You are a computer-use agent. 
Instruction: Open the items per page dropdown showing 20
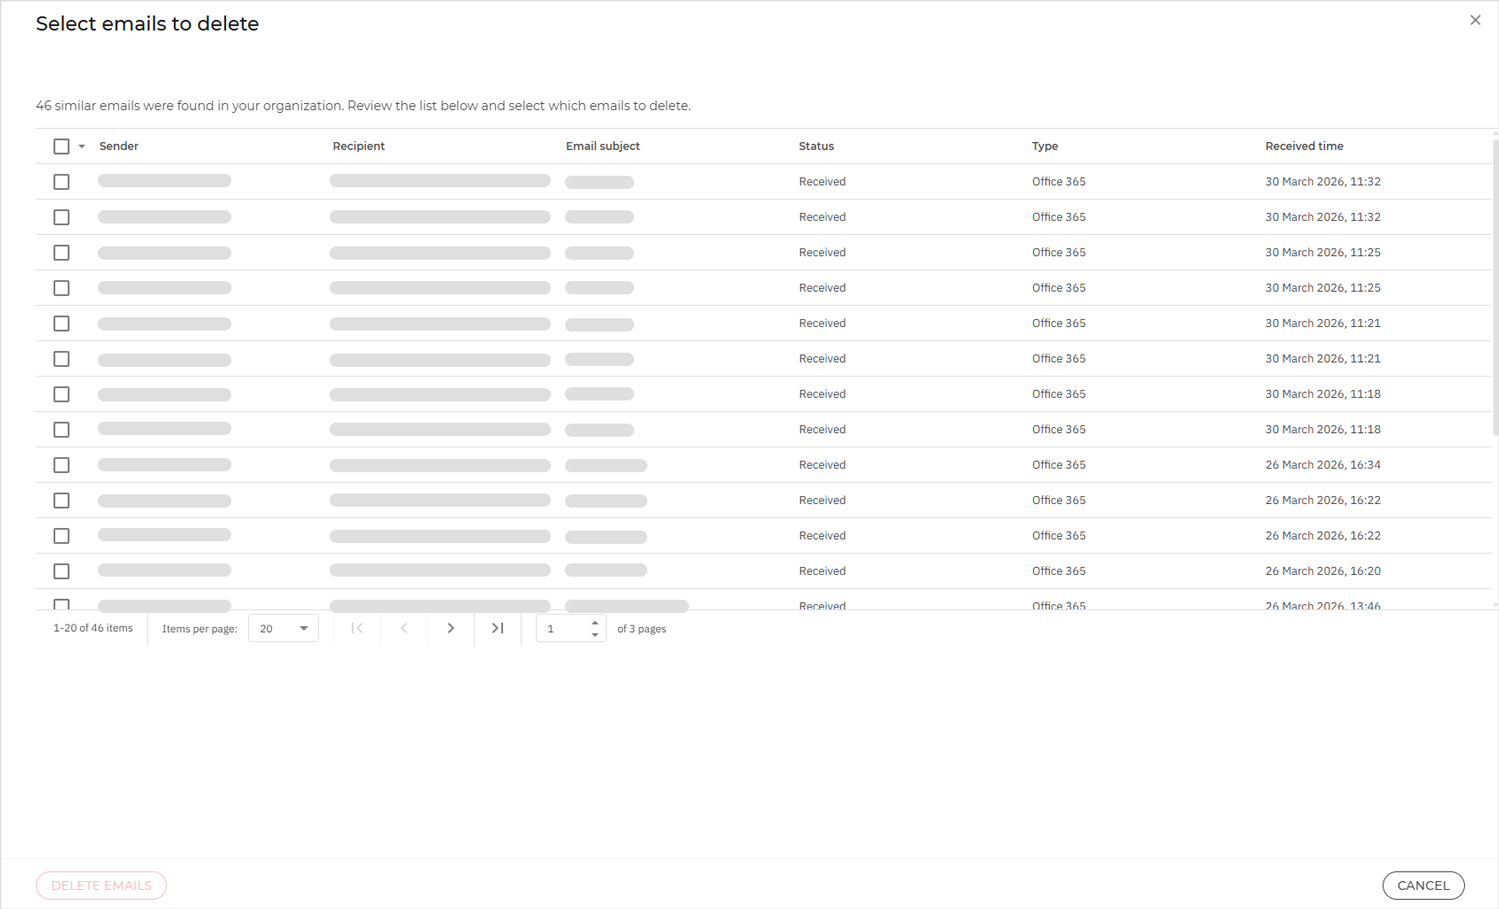[283, 628]
